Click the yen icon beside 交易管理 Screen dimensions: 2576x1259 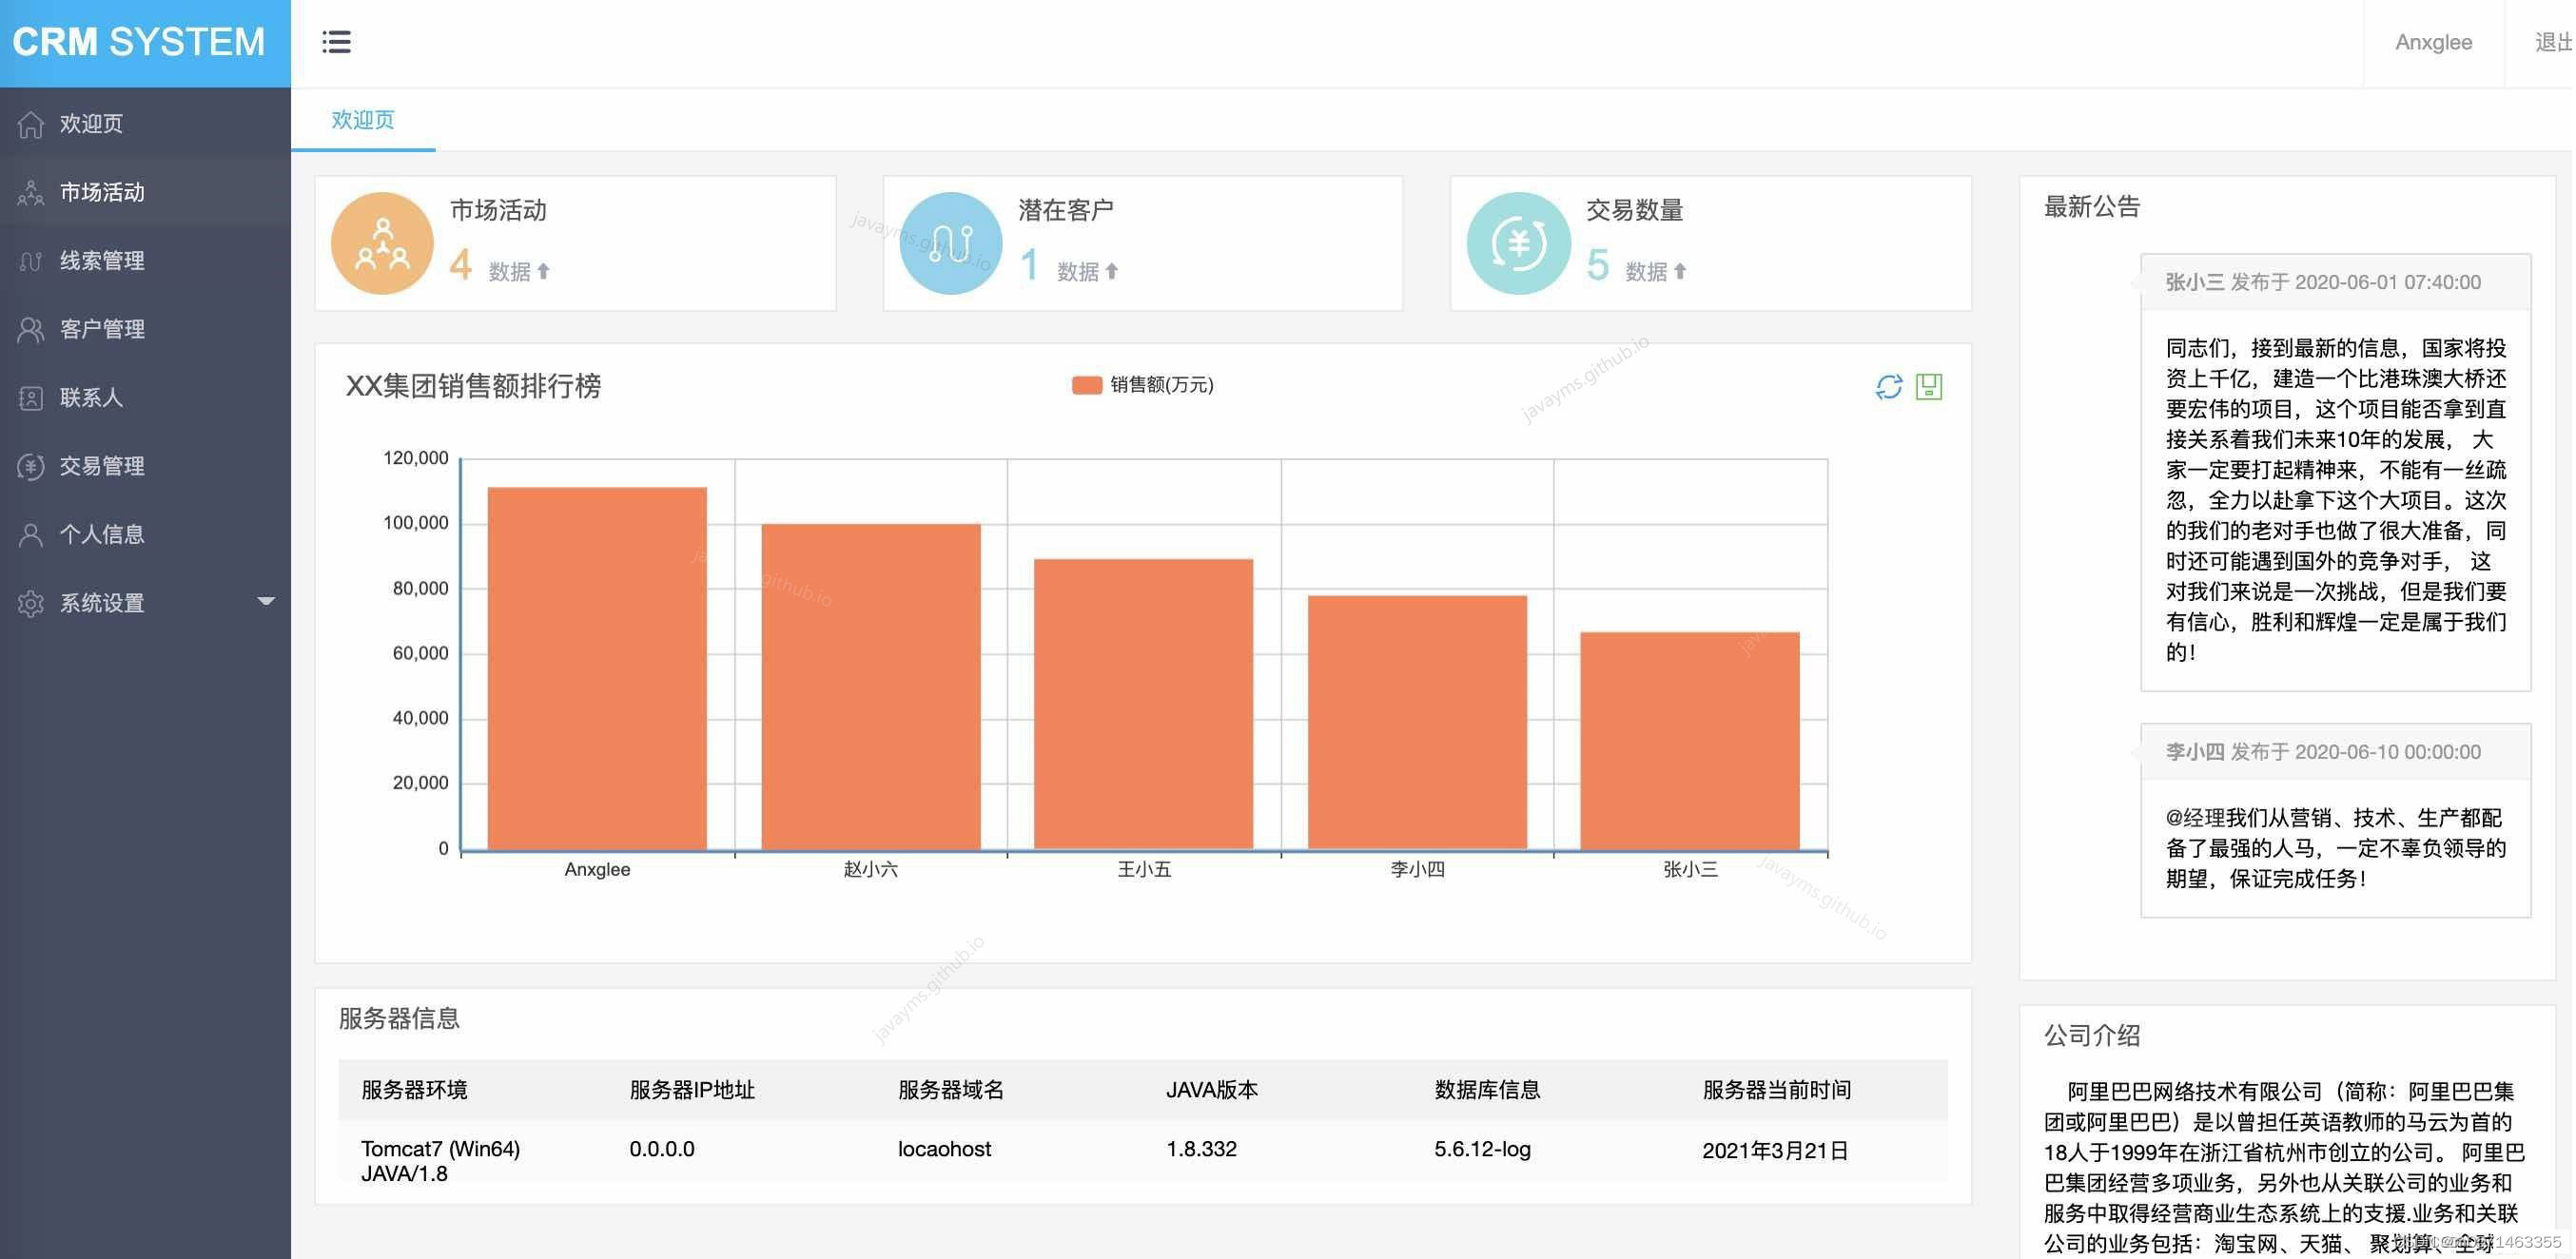31,466
